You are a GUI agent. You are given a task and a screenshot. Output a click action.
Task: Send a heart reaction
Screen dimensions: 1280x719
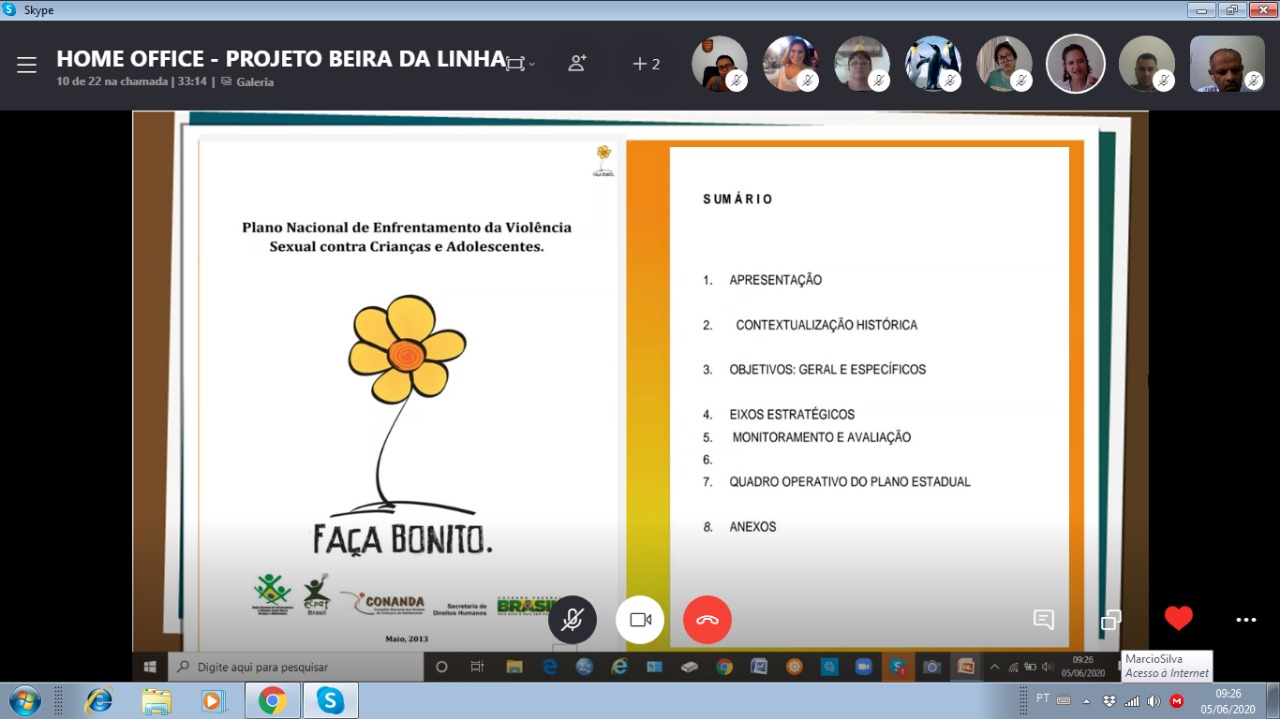pyautogui.click(x=1178, y=619)
